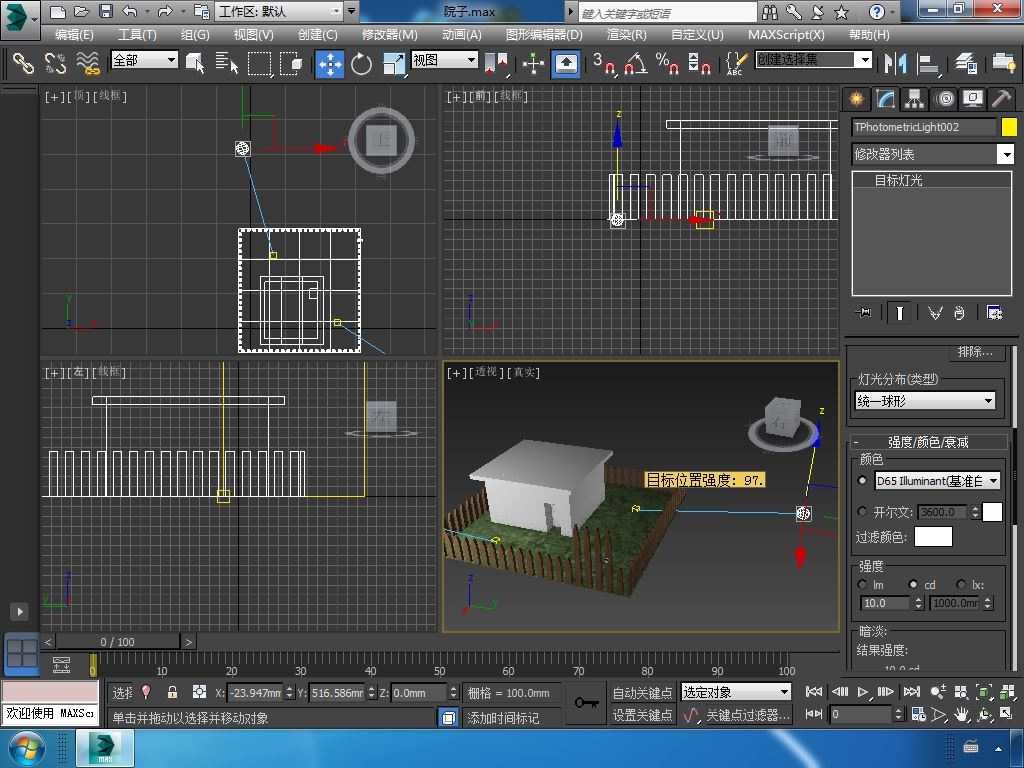
Task: Toggle Percent Snap button
Action: (667, 63)
